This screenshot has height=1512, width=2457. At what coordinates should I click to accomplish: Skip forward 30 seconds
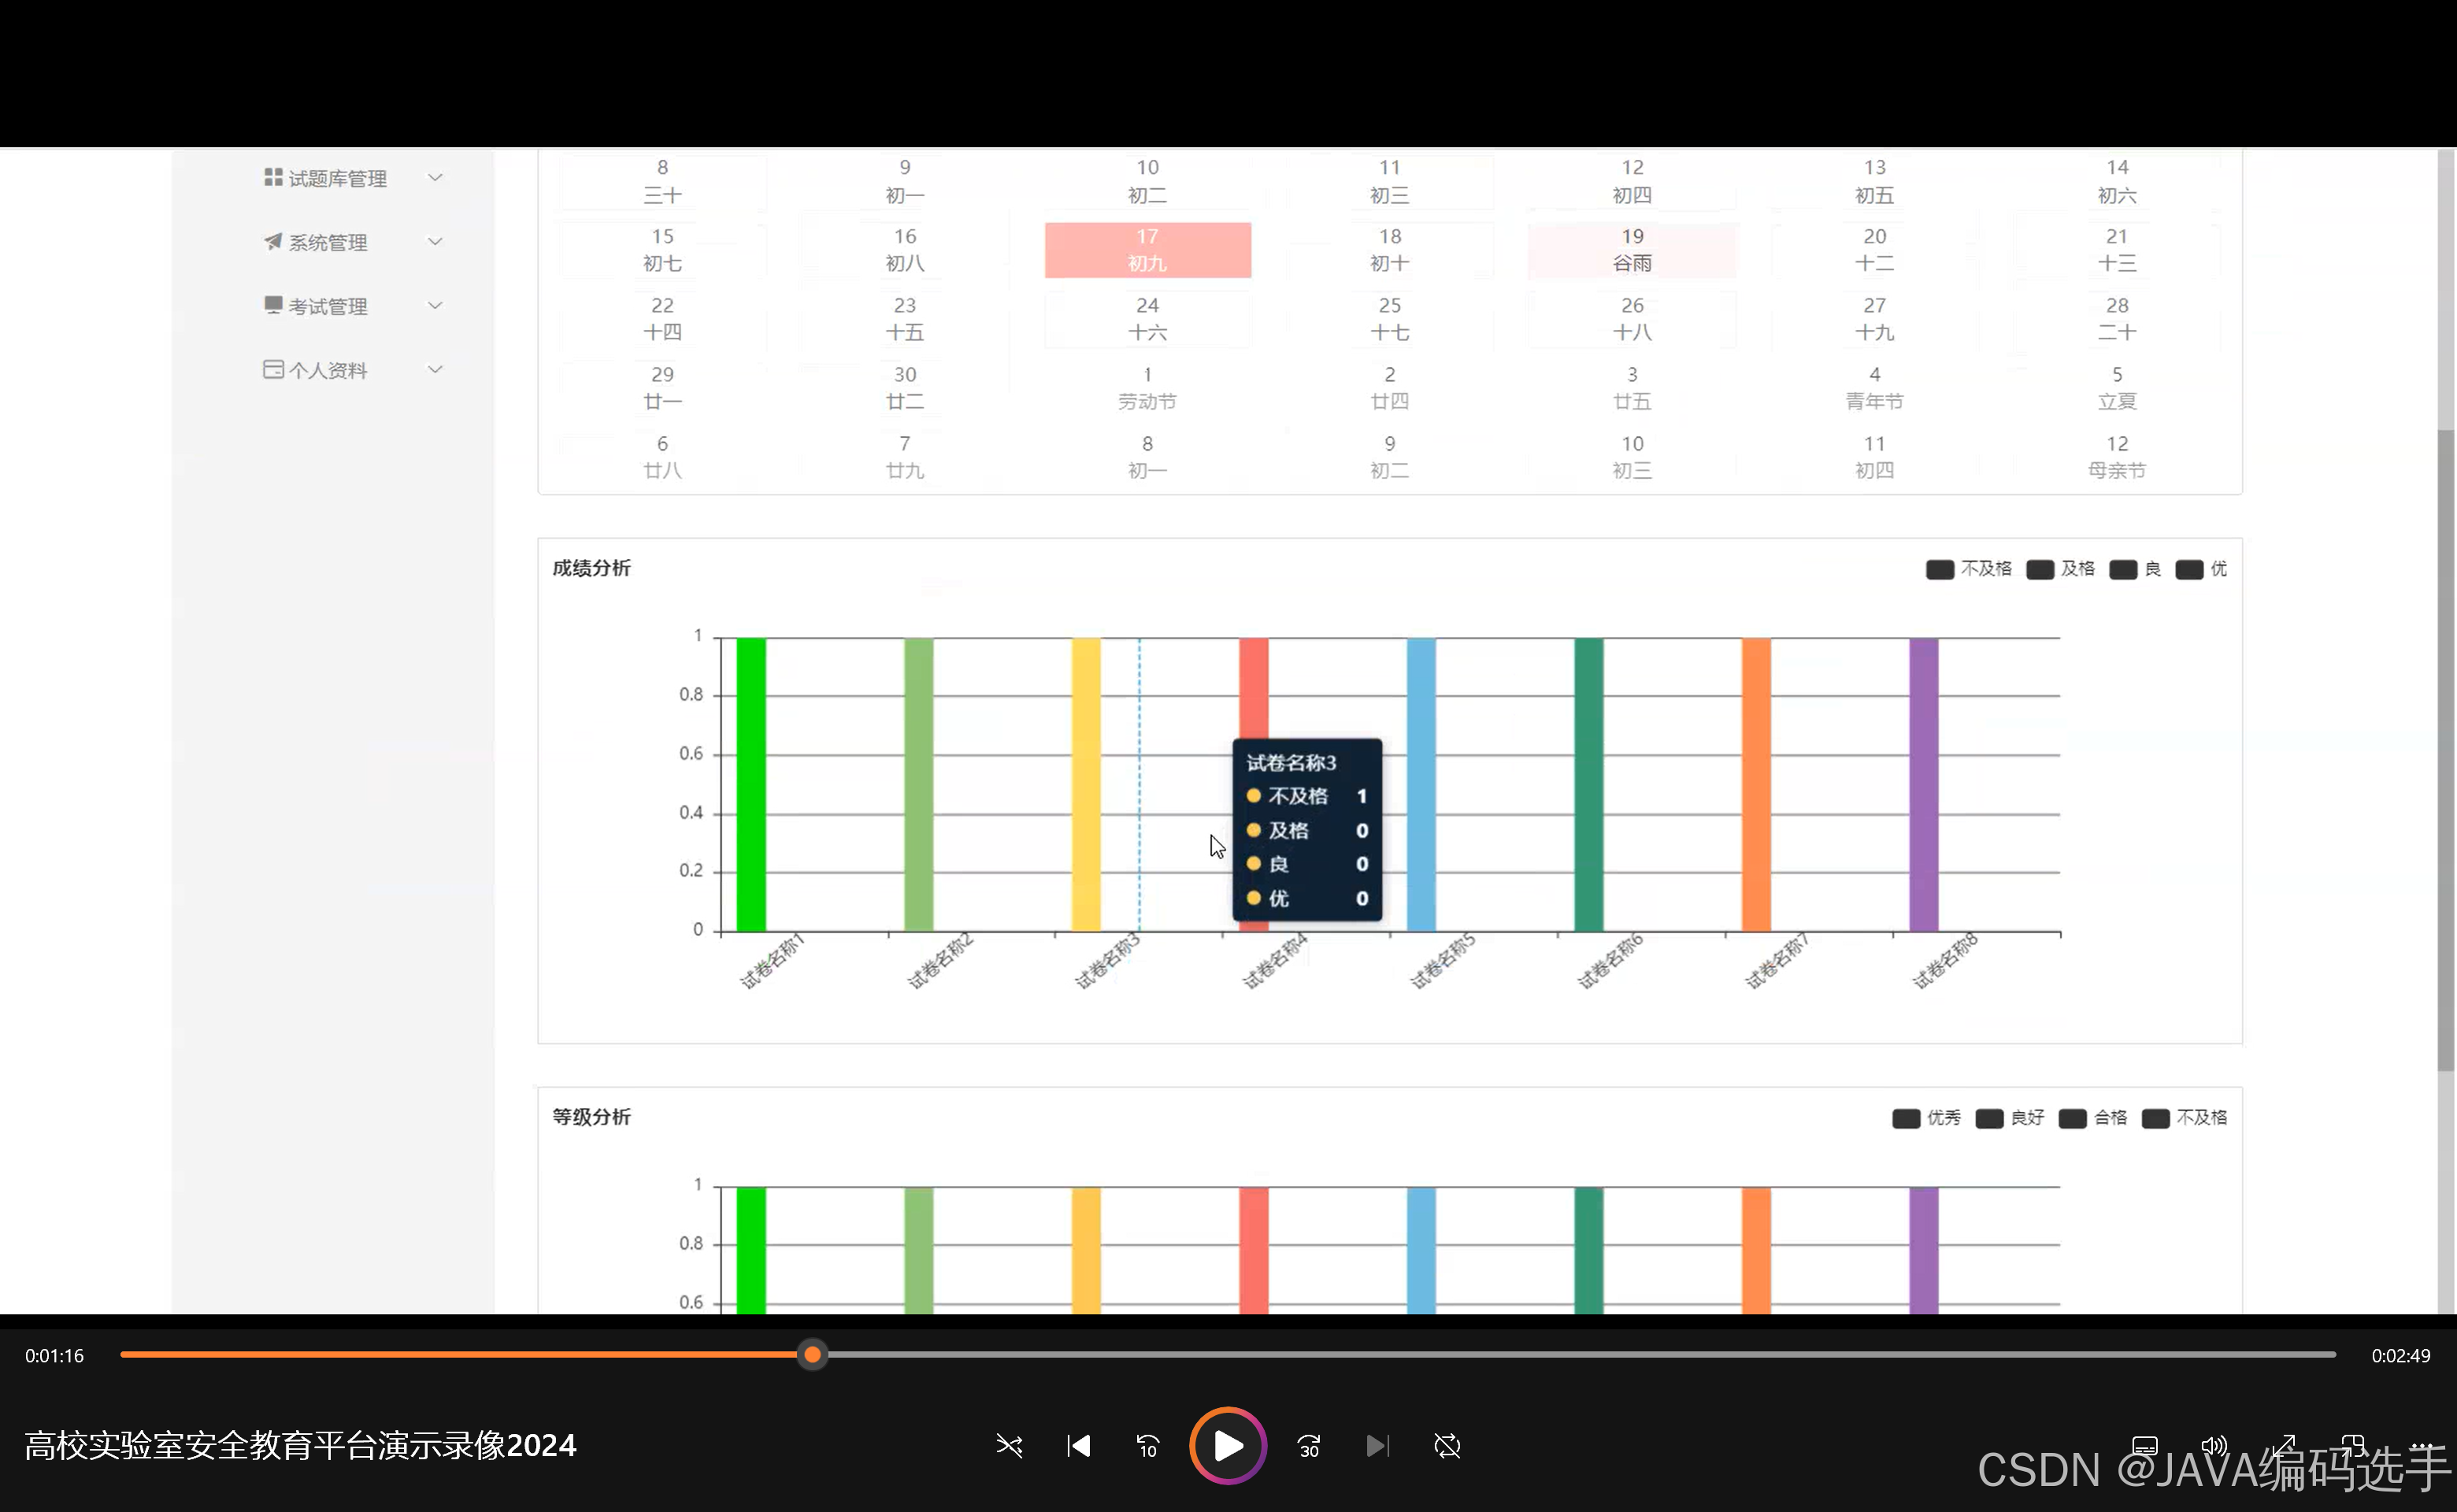tap(1308, 1446)
